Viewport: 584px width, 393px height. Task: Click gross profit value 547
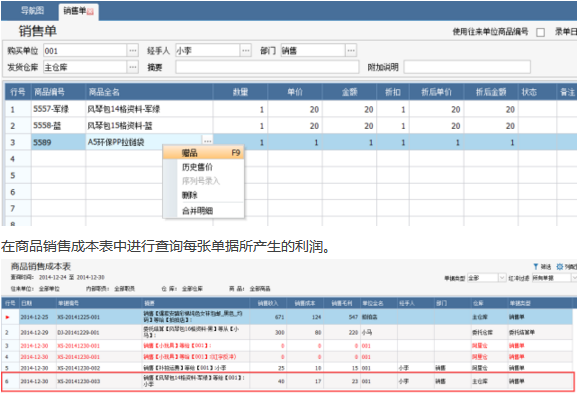click(x=353, y=317)
